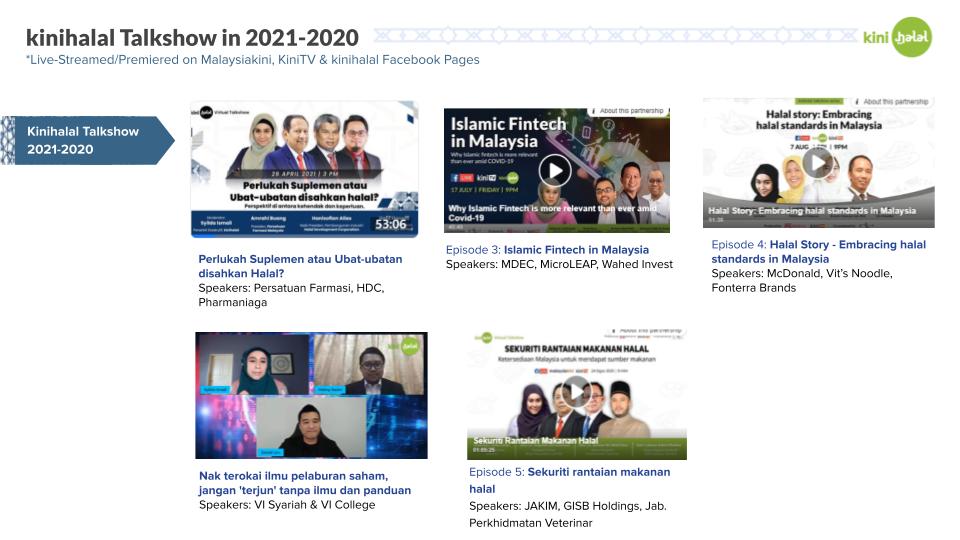
Task: Open the three-person video call thumbnail
Action: (x=311, y=396)
